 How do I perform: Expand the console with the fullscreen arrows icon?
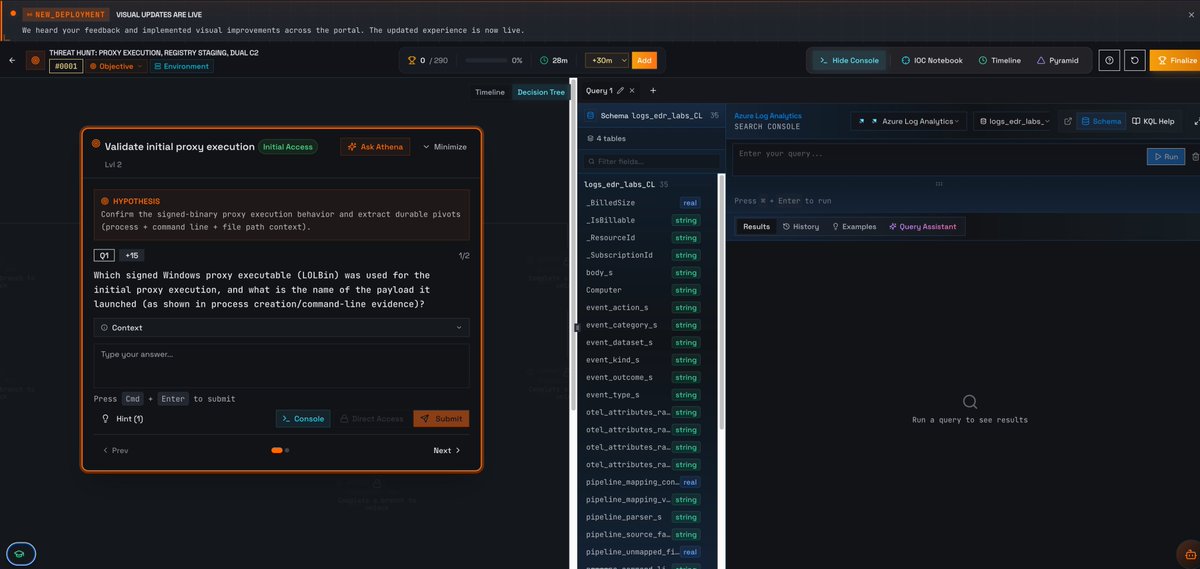(x=1196, y=121)
